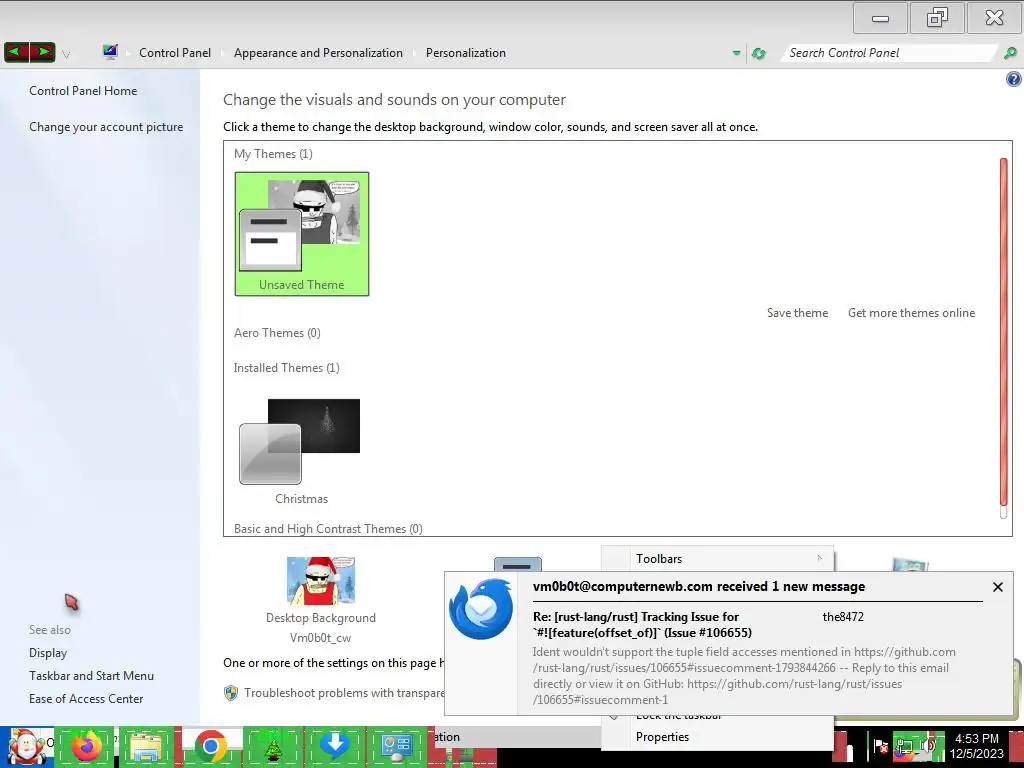
Task: Open the recent pages dropdown arrow
Action: 66,54
